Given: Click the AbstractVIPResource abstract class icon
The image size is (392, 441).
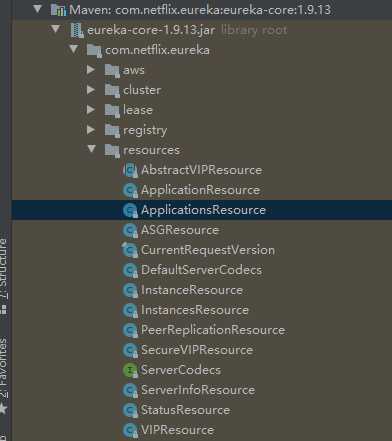Looking at the screenshot, I should [130, 171].
